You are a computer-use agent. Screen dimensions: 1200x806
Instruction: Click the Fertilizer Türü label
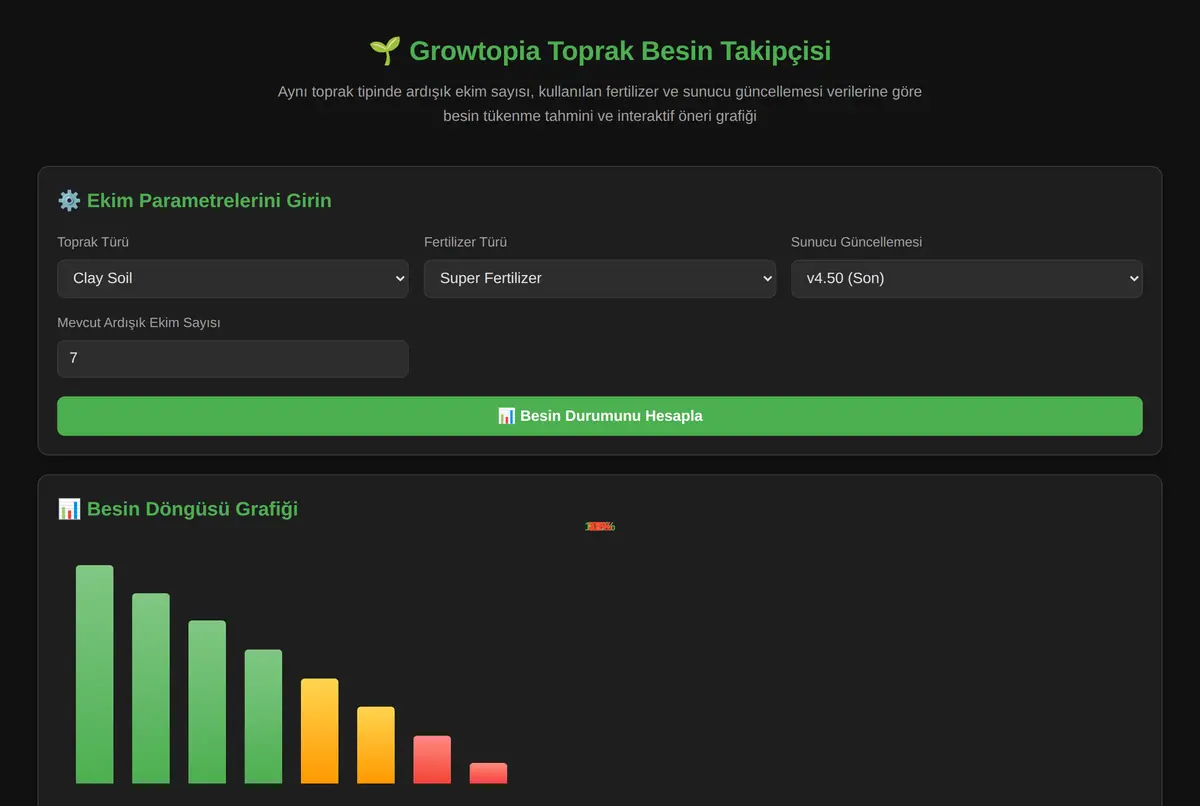click(x=465, y=242)
